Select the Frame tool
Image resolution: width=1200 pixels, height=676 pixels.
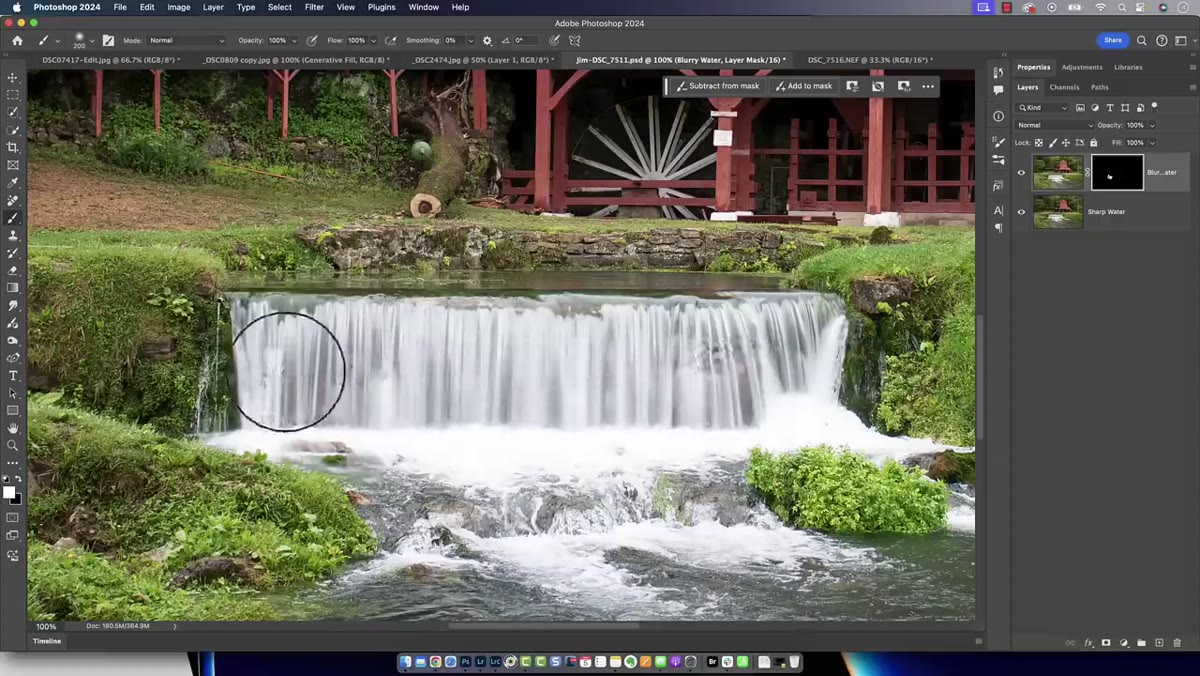click(x=13, y=165)
